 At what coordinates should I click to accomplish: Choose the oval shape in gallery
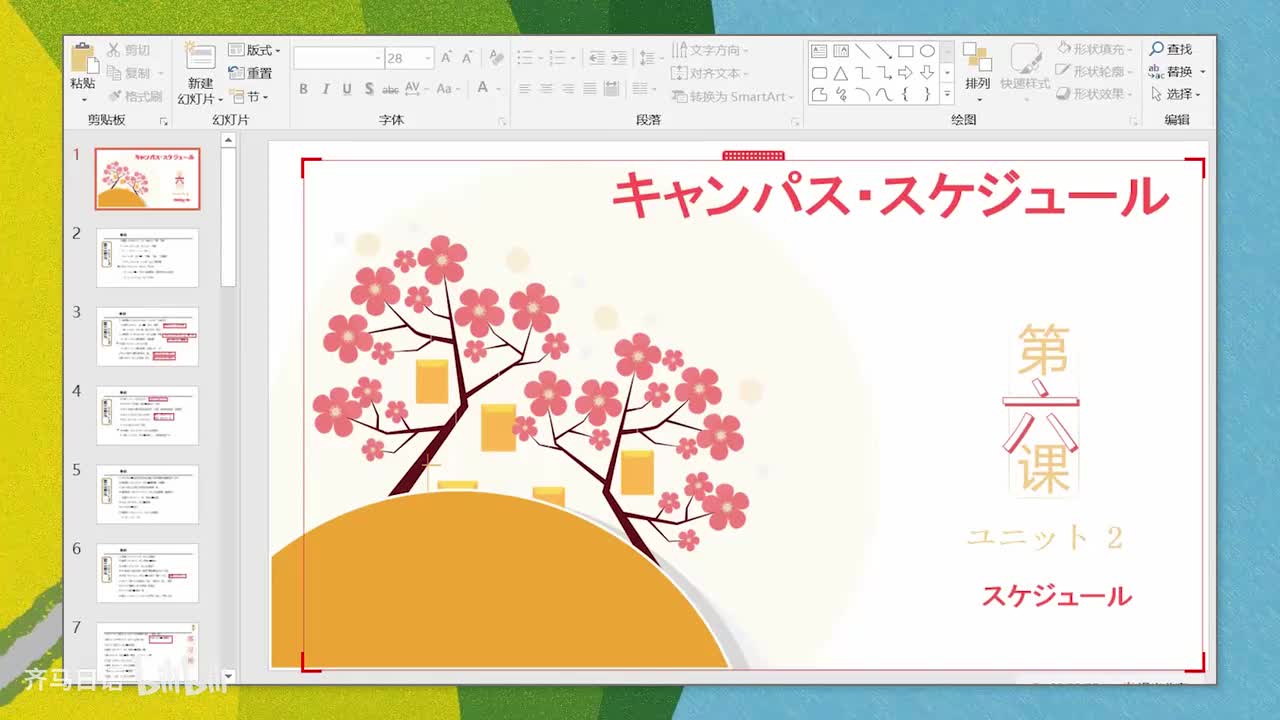[927, 51]
